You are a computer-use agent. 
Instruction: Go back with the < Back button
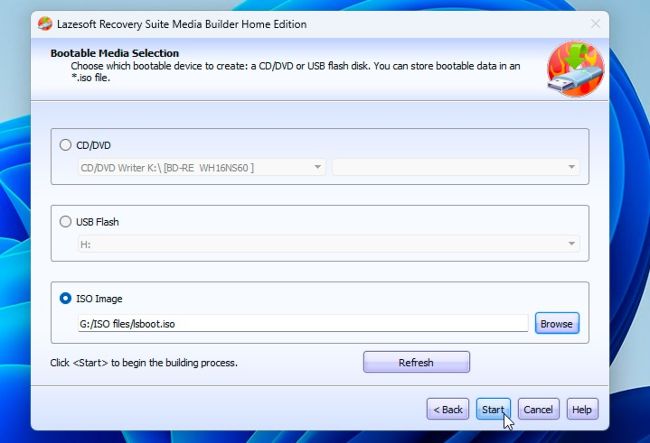(448, 409)
